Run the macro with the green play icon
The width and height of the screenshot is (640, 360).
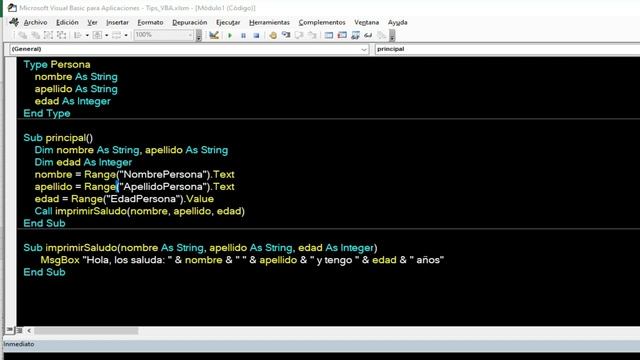(230, 36)
